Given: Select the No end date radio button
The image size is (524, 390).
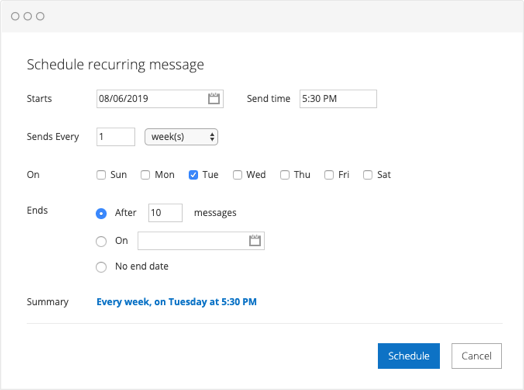Looking at the screenshot, I should point(101,267).
